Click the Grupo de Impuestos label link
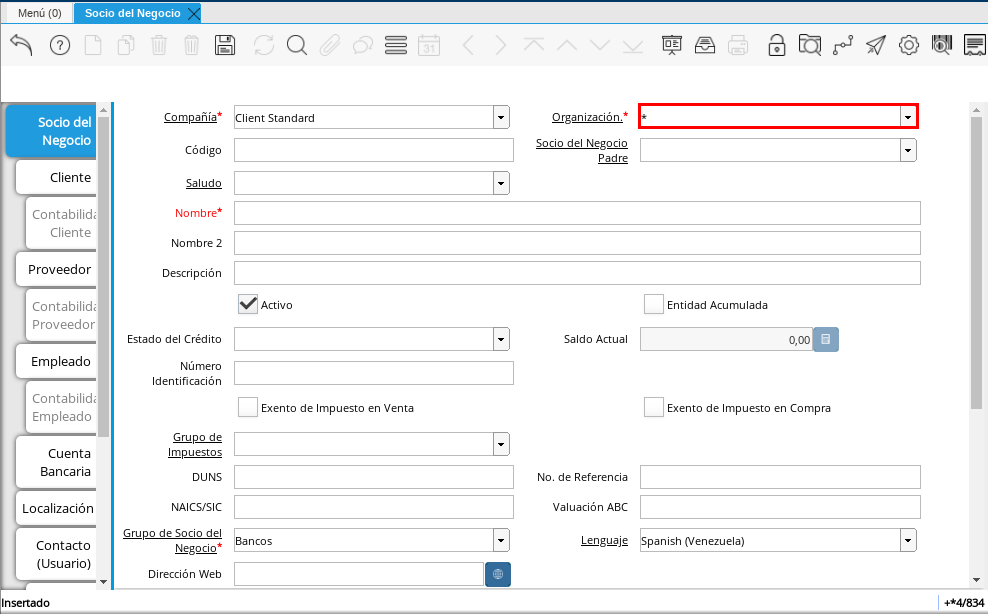The image size is (988, 614). click(195, 444)
